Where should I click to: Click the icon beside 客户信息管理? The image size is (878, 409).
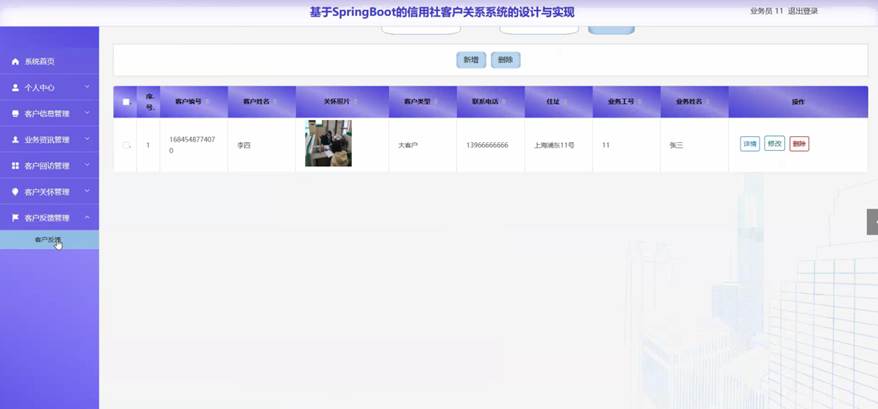pyautogui.click(x=15, y=114)
